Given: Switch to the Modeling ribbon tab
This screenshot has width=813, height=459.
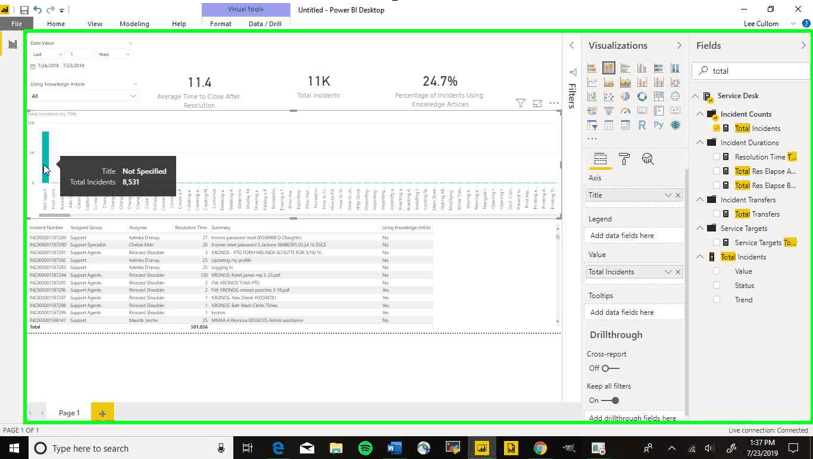Looking at the screenshot, I should [134, 24].
